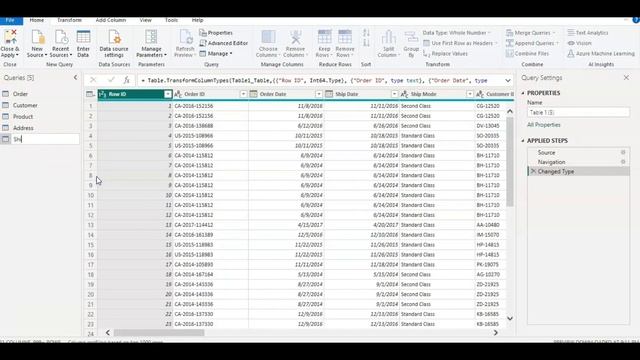Click the Split Column icon
Image resolution: width=640 pixels, height=360 pixels.
[x=388, y=37]
